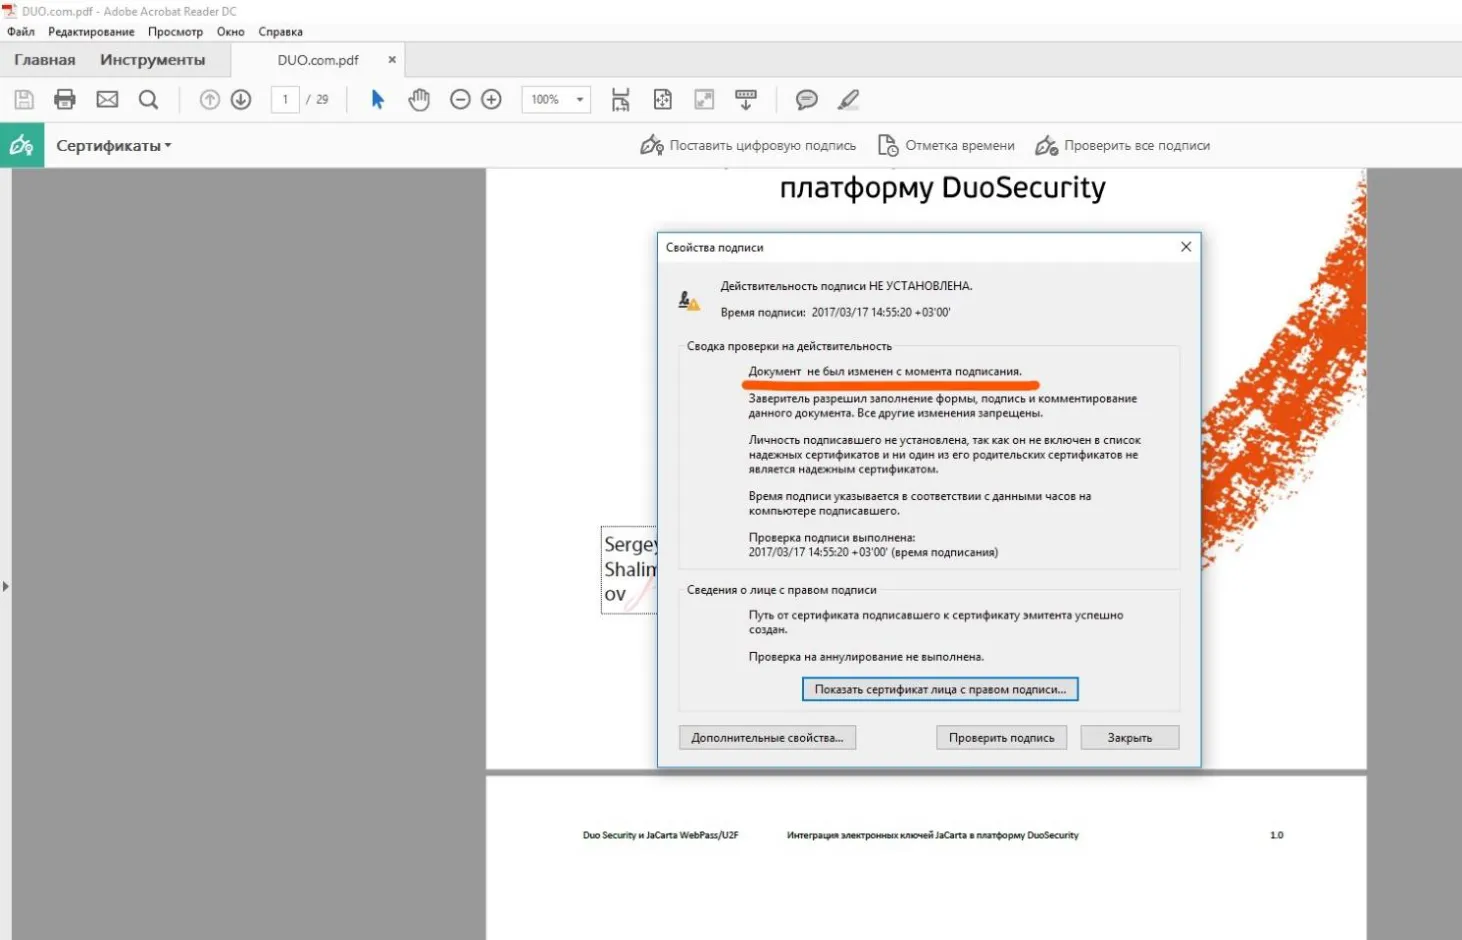Open the Редактирование menu
Viewport: 1462px width, 940px height.
[91, 31]
